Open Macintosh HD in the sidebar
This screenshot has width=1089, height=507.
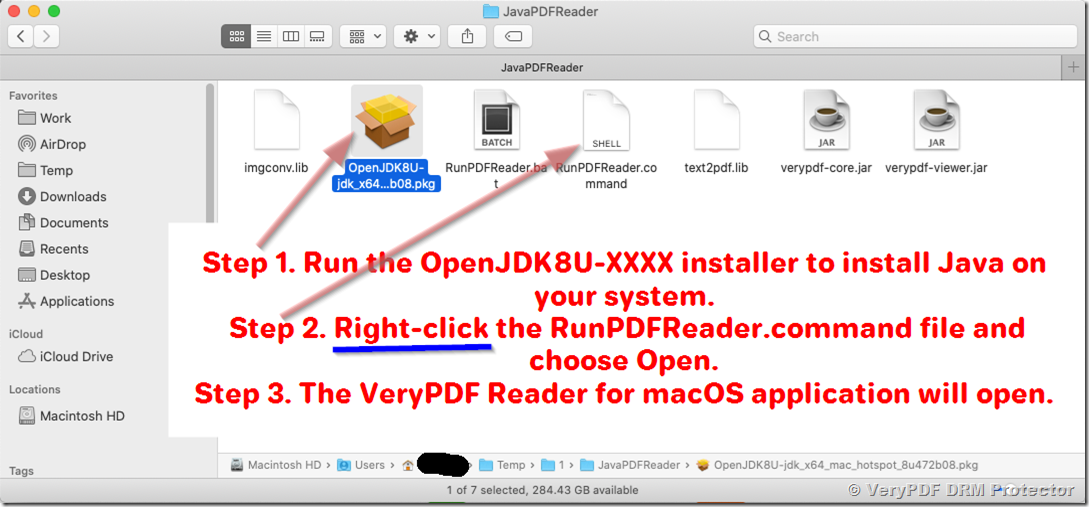click(82, 416)
